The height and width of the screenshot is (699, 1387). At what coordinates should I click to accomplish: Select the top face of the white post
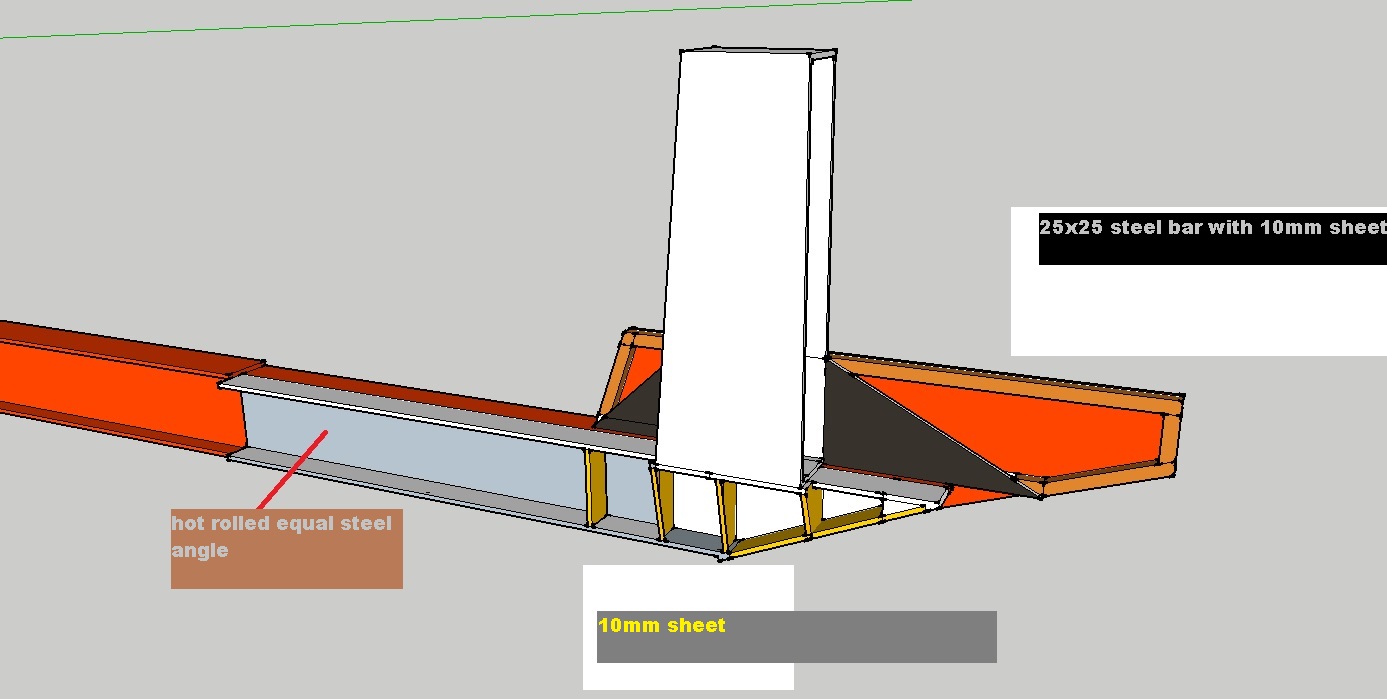tap(758, 51)
